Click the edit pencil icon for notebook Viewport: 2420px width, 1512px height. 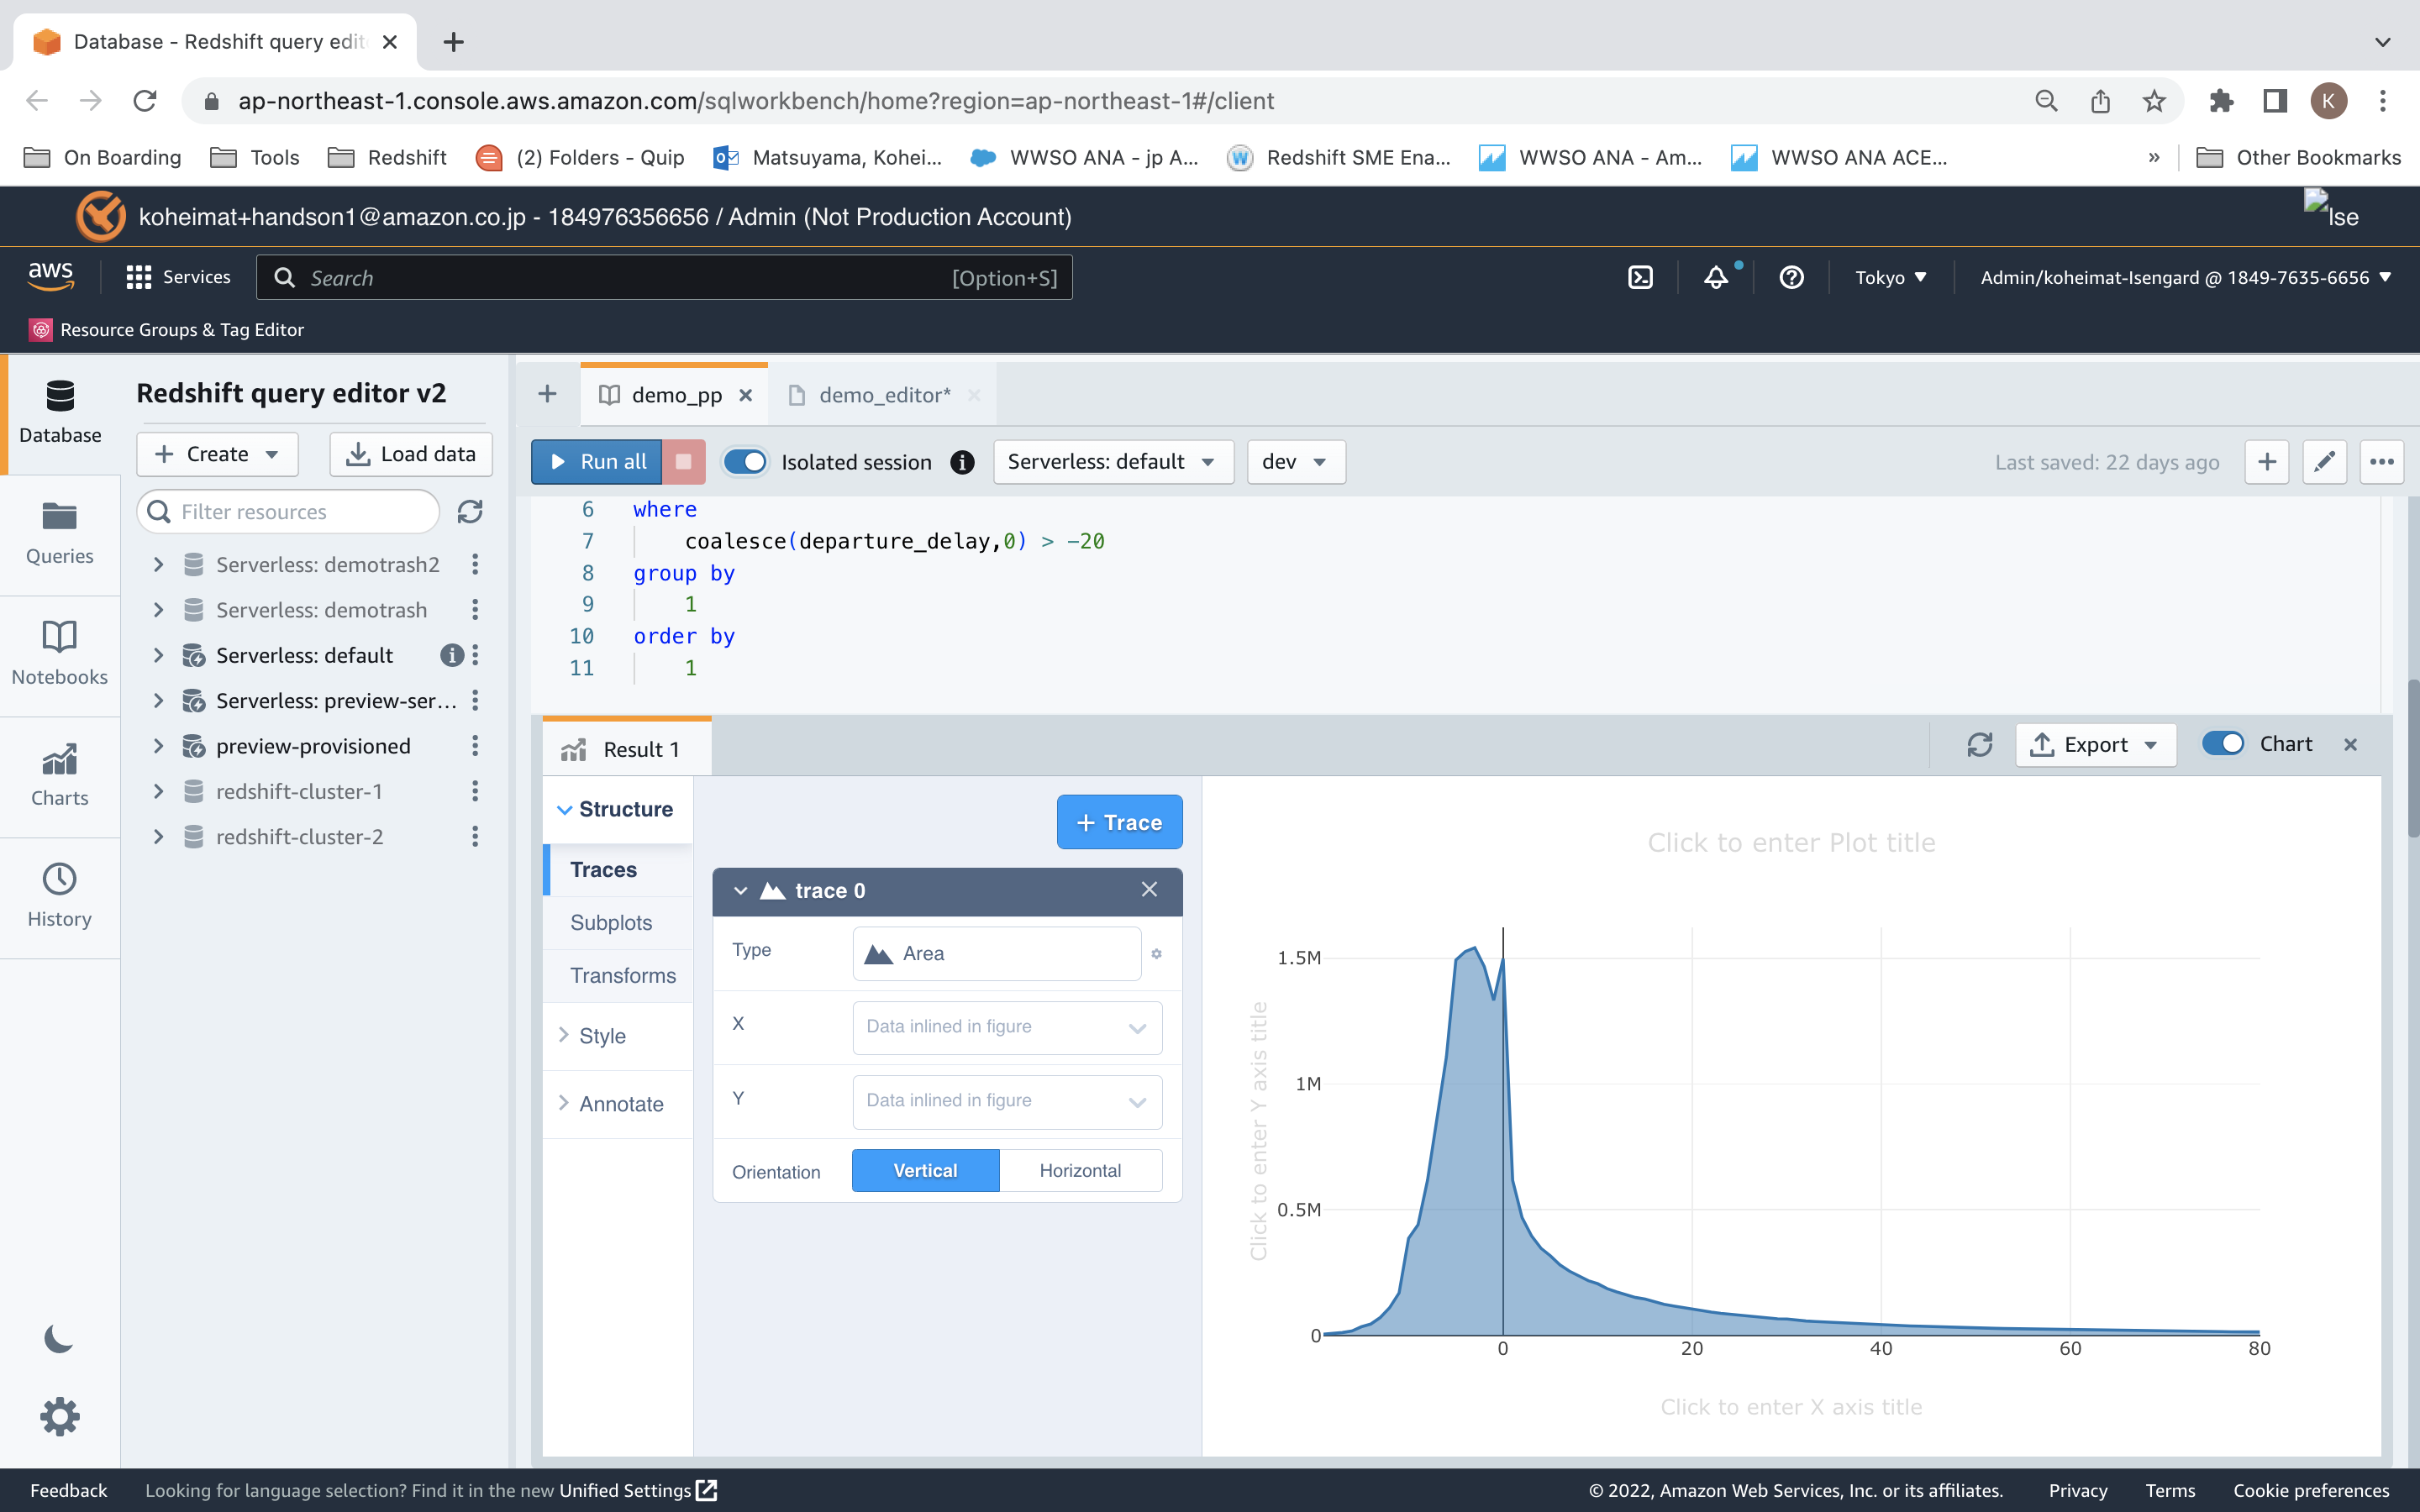tap(2324, 462)
